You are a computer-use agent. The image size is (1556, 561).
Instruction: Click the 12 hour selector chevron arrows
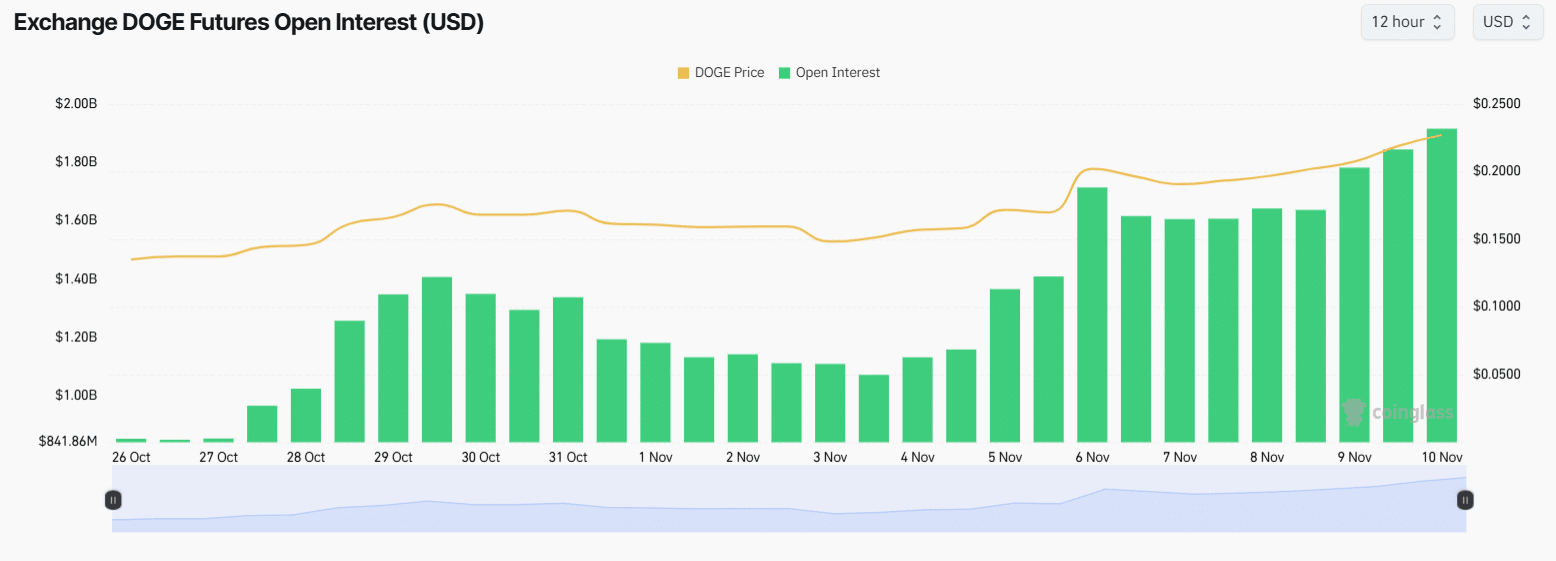1437,22
